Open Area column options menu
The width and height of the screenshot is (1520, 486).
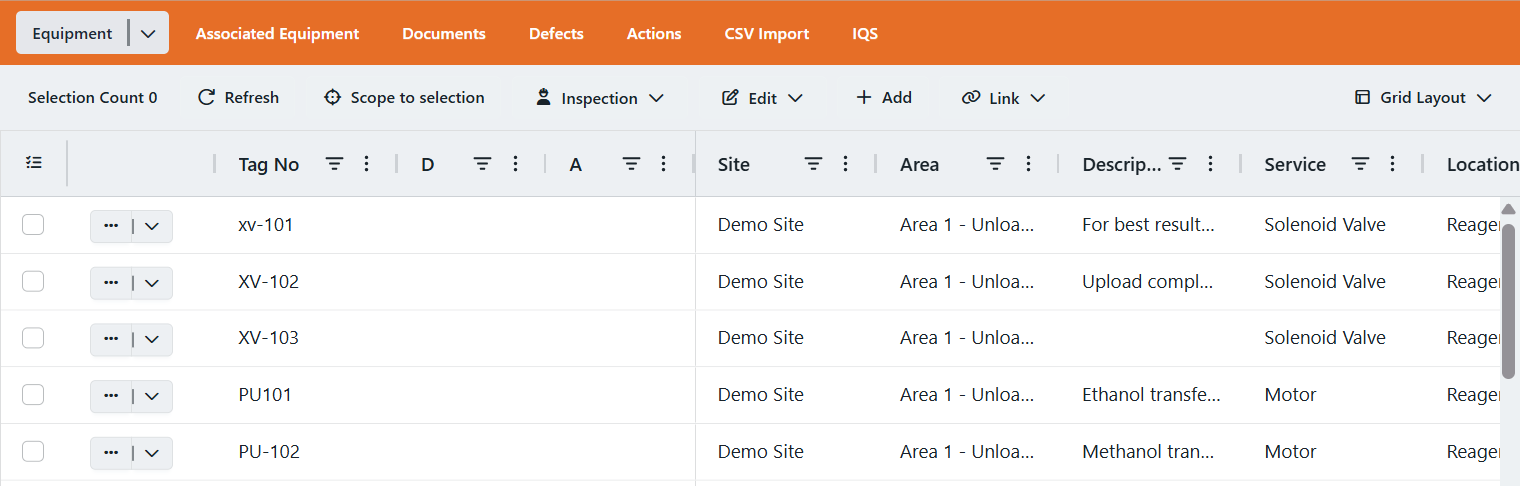tap(1028, 163)
